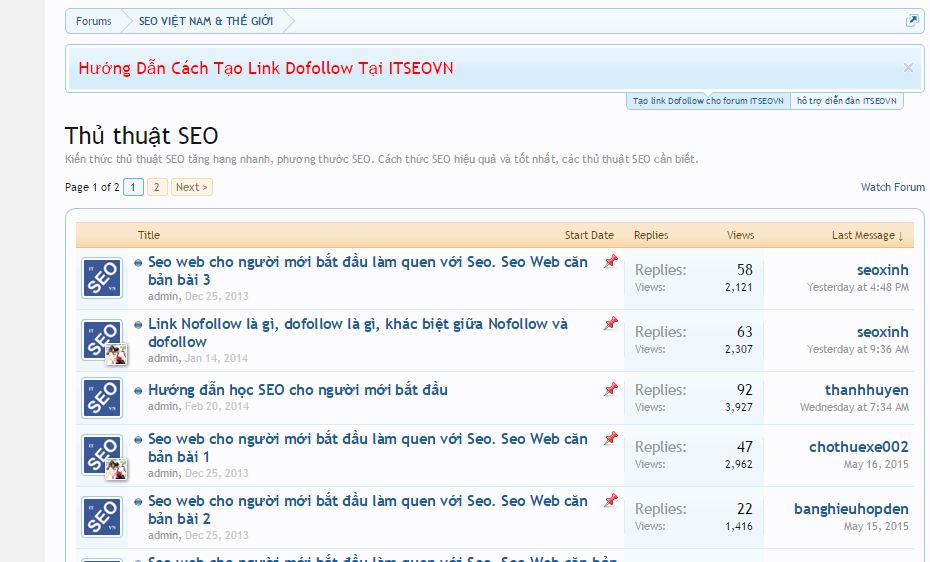Sort threads by Title column
Screen dimensions: 930x562
[x=149, y=235]
